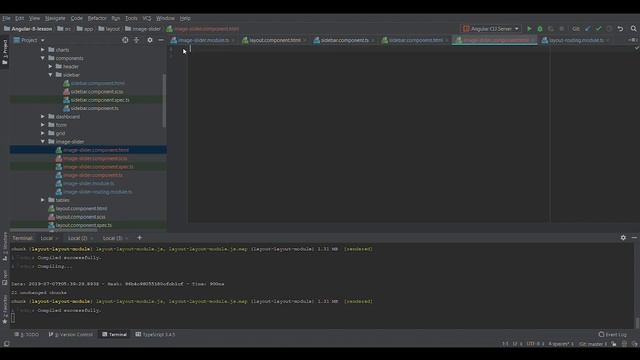The width and height of the screenshot is (640, 360).
Task: Collapse all nodes in Project tree
Action: click(137, 40)
